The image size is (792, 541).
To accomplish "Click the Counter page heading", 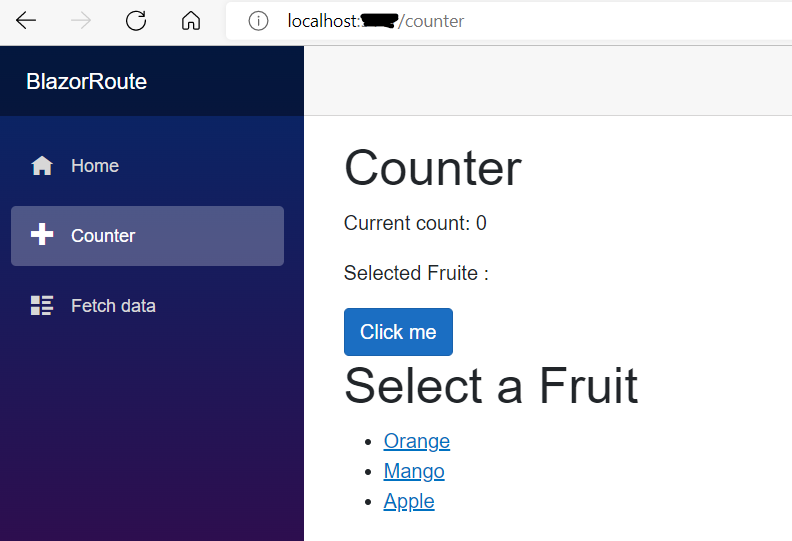I will tap(433, 168).
